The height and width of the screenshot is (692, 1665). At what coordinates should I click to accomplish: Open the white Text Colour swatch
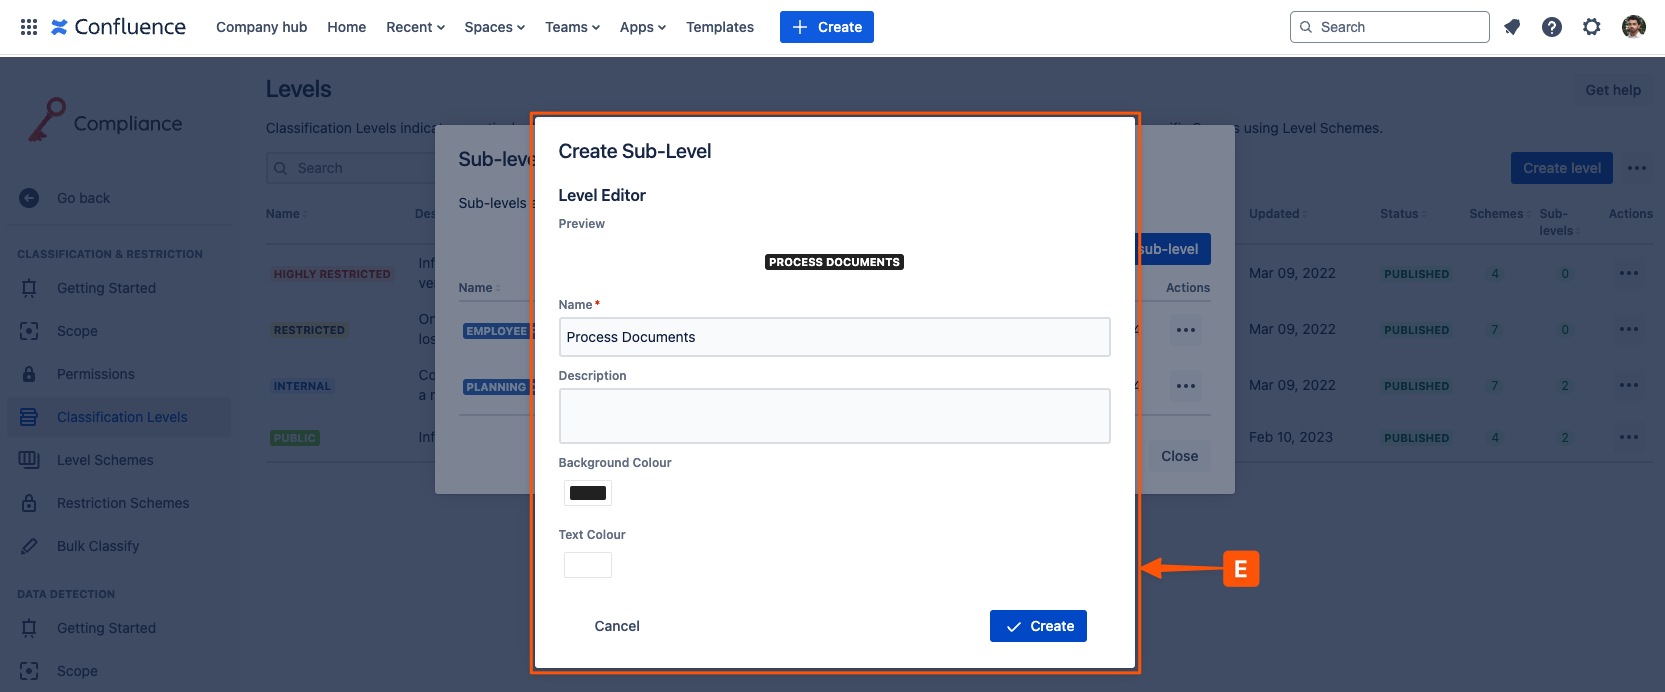click(x=588, y=565)
